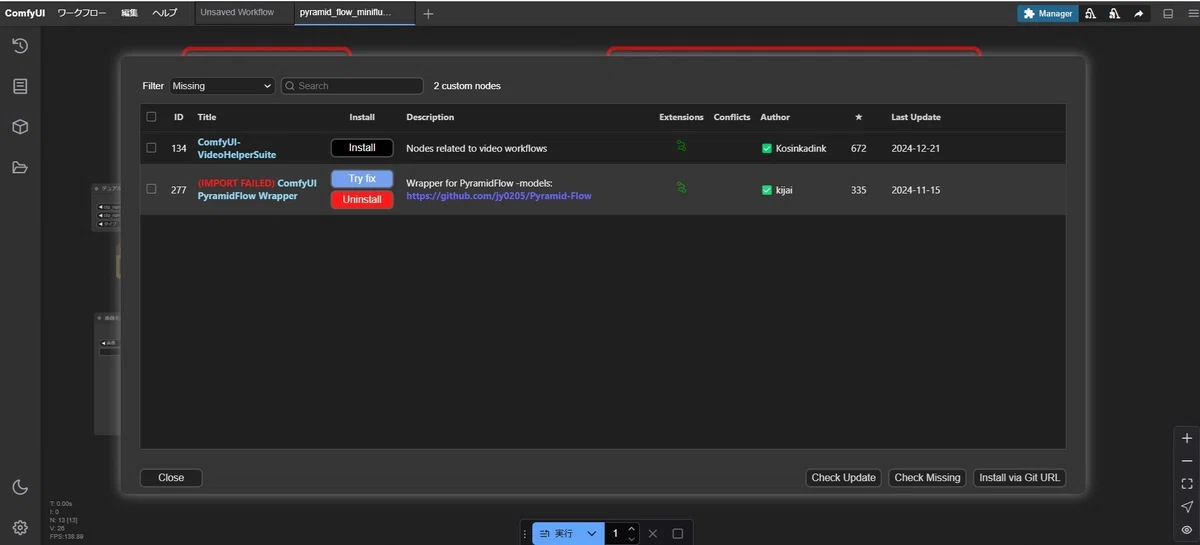
Task: Add a new workflow tab with plus
Action: coord(428,14)
